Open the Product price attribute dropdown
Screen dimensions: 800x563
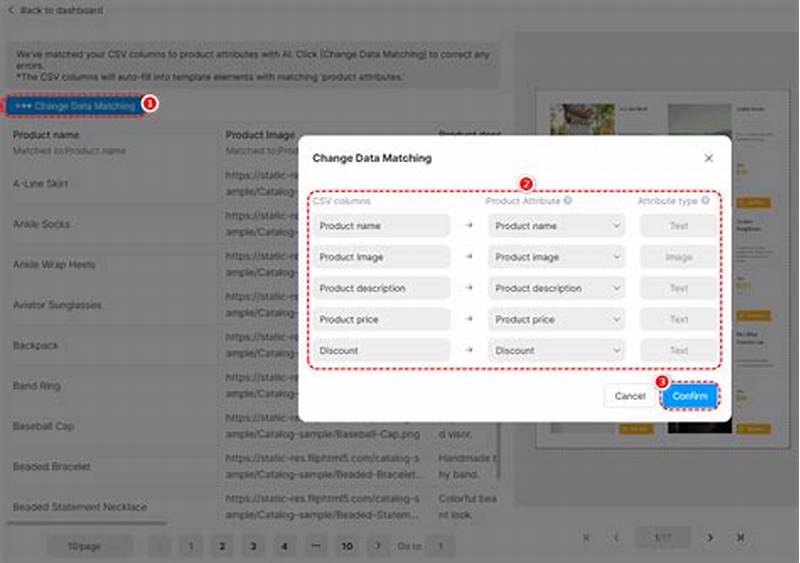(557, 319)
